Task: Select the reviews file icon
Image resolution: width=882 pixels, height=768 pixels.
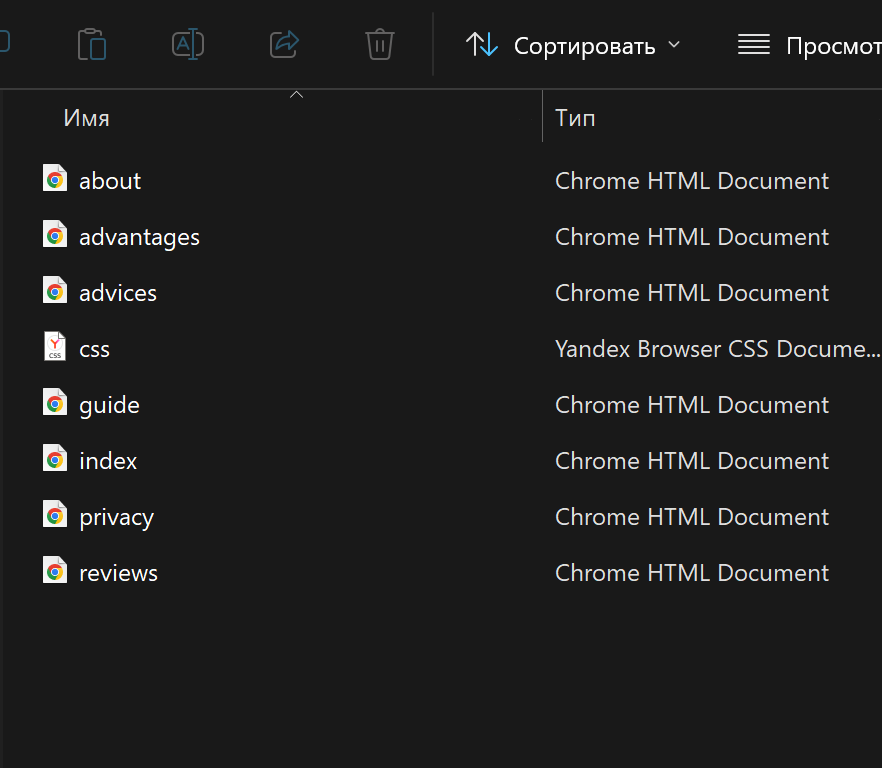Action: click(x=55, y=571)
